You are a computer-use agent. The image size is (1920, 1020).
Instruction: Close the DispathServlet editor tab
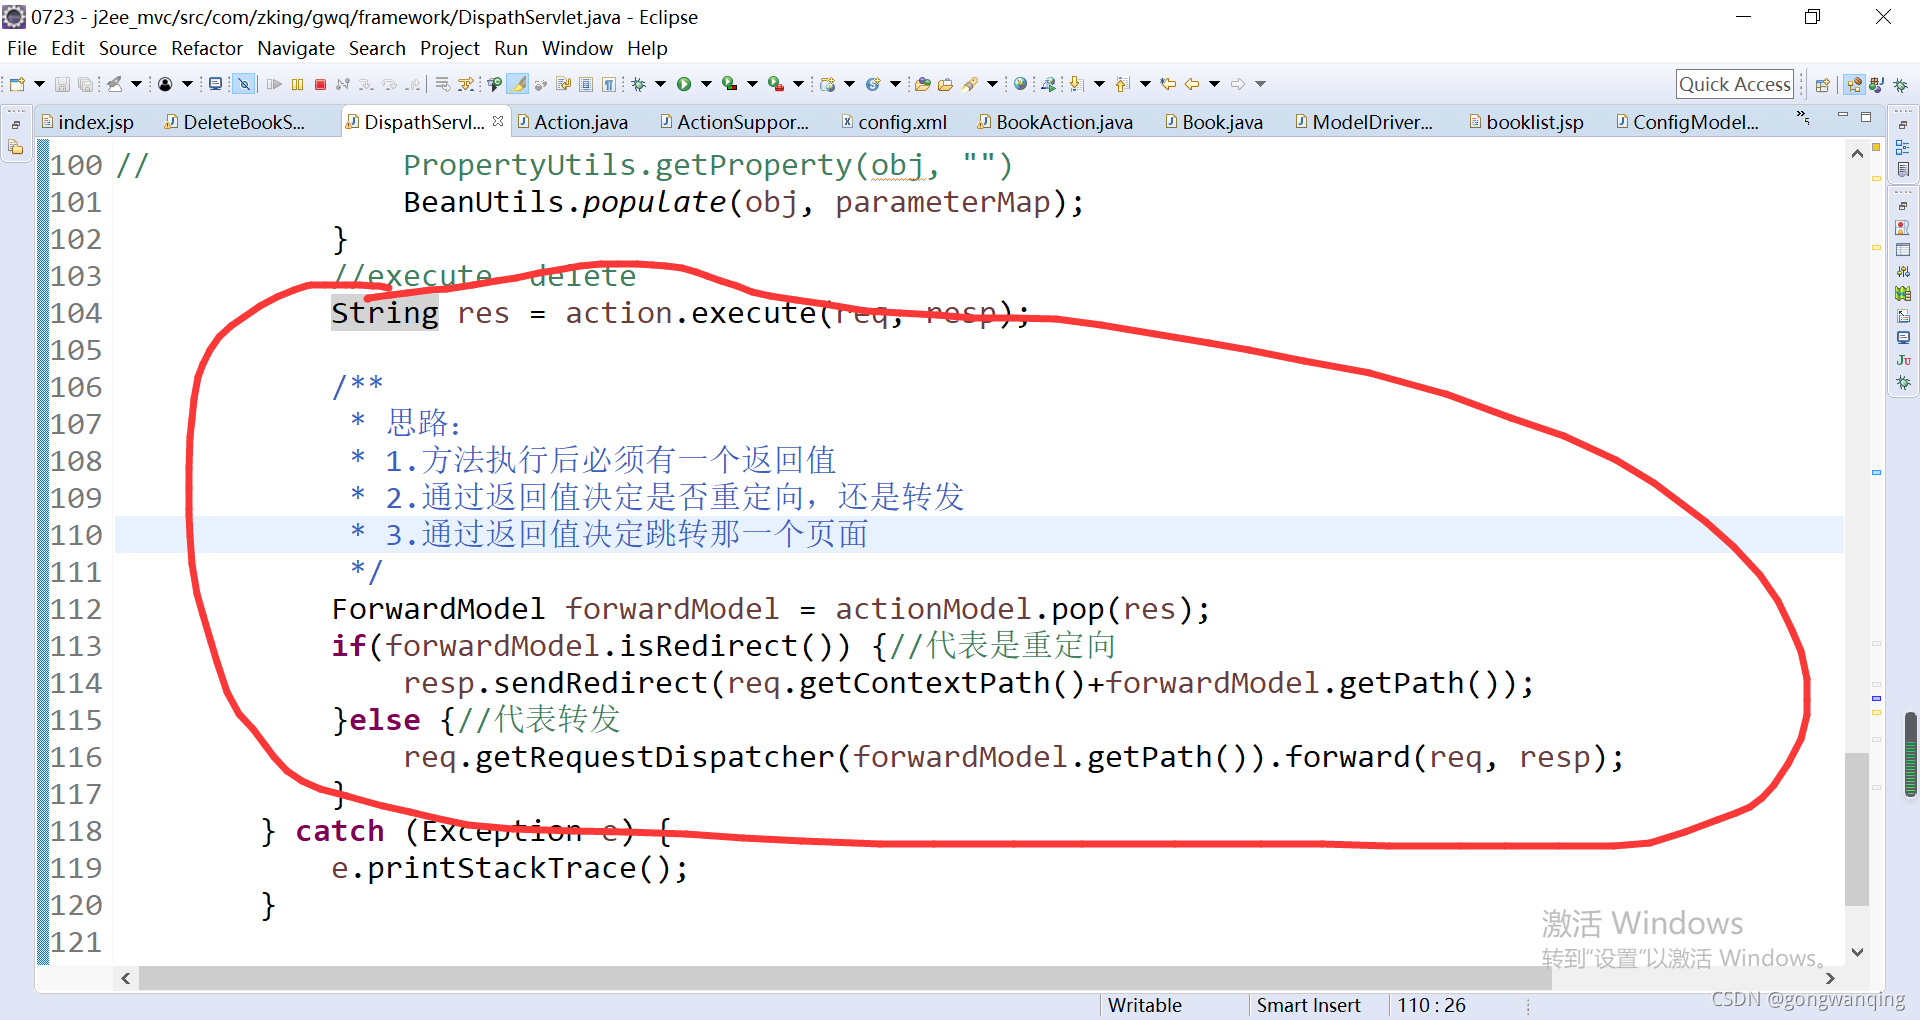click(498, 121)
